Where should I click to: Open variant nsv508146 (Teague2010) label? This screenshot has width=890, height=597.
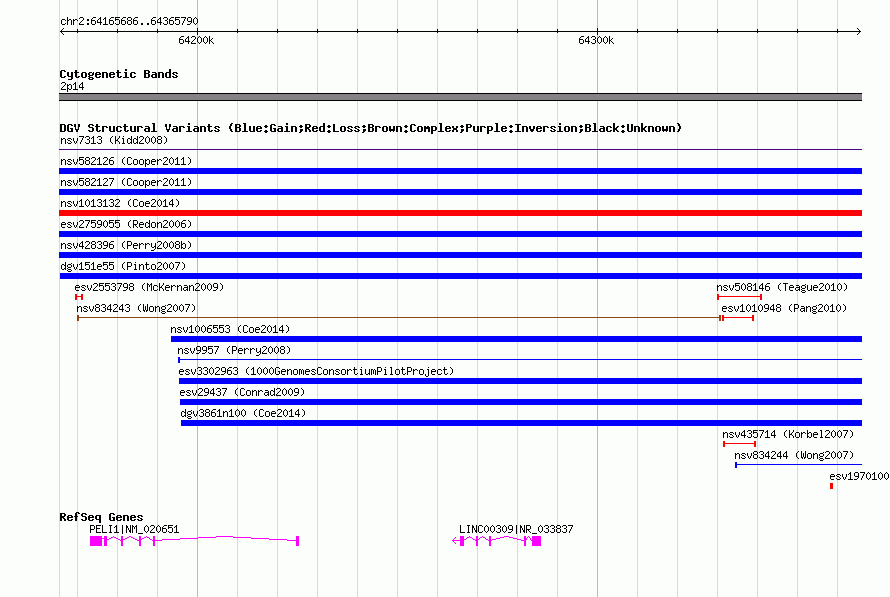point(782,287)
